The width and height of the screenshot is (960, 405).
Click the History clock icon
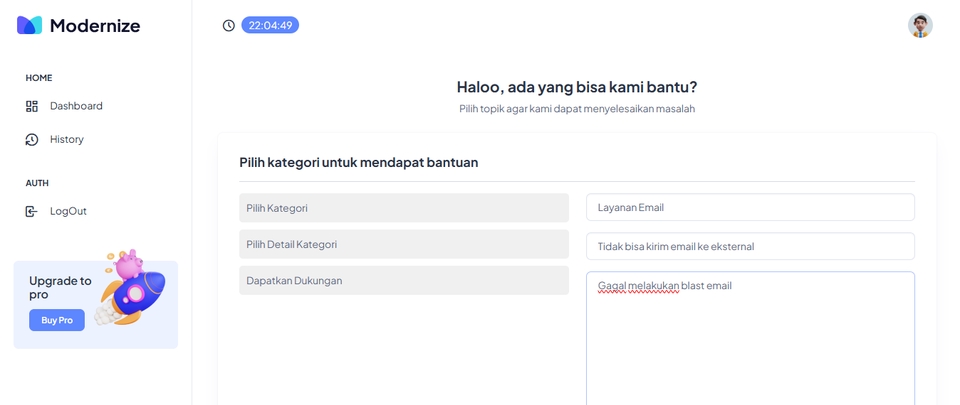32,139
